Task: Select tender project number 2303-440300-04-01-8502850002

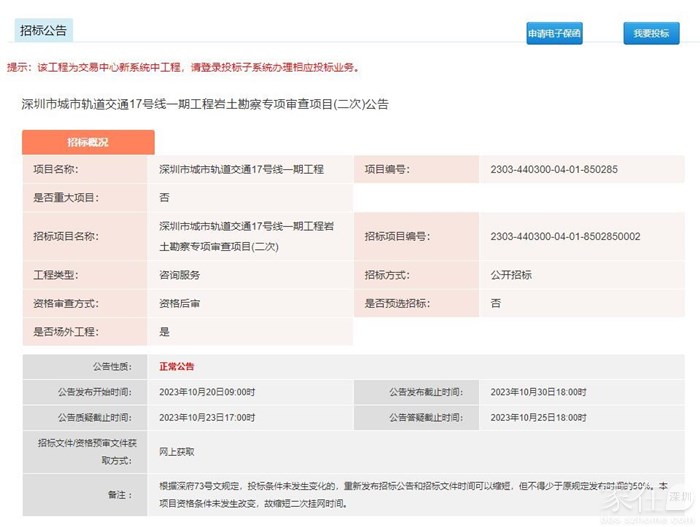Action: click(565, 236)
